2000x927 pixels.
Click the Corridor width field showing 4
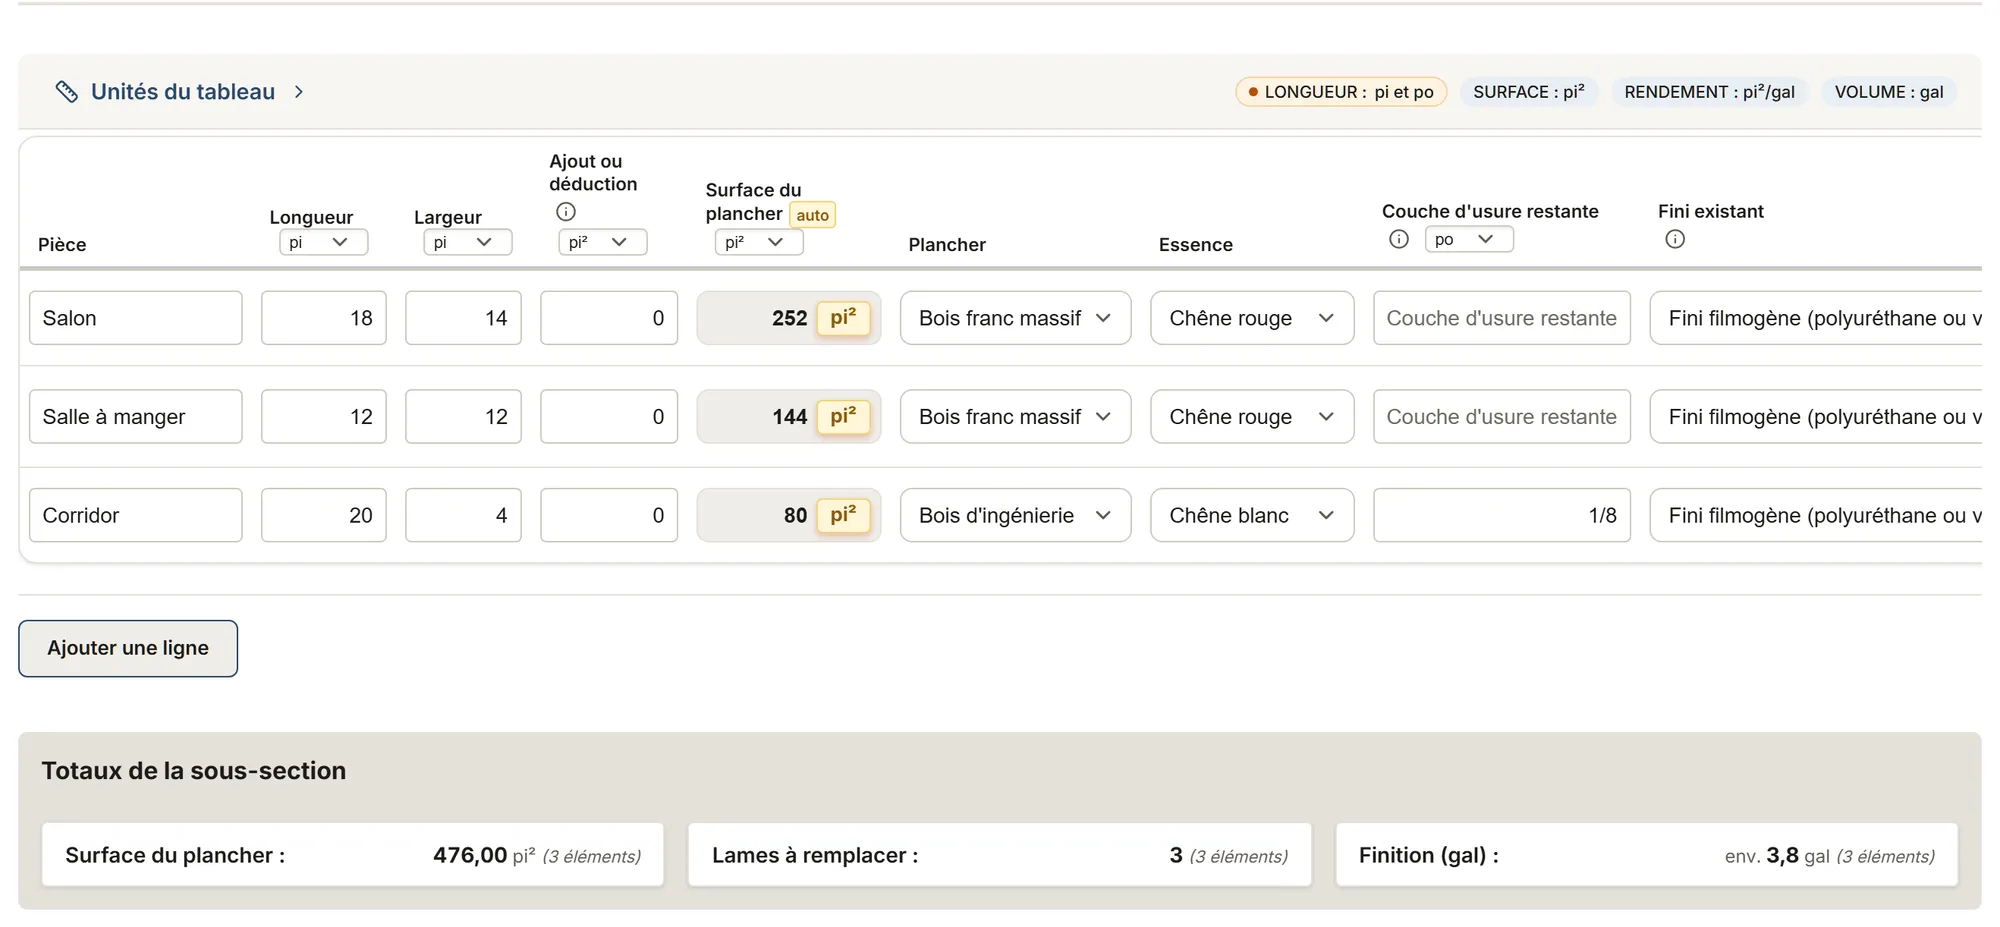463,515
